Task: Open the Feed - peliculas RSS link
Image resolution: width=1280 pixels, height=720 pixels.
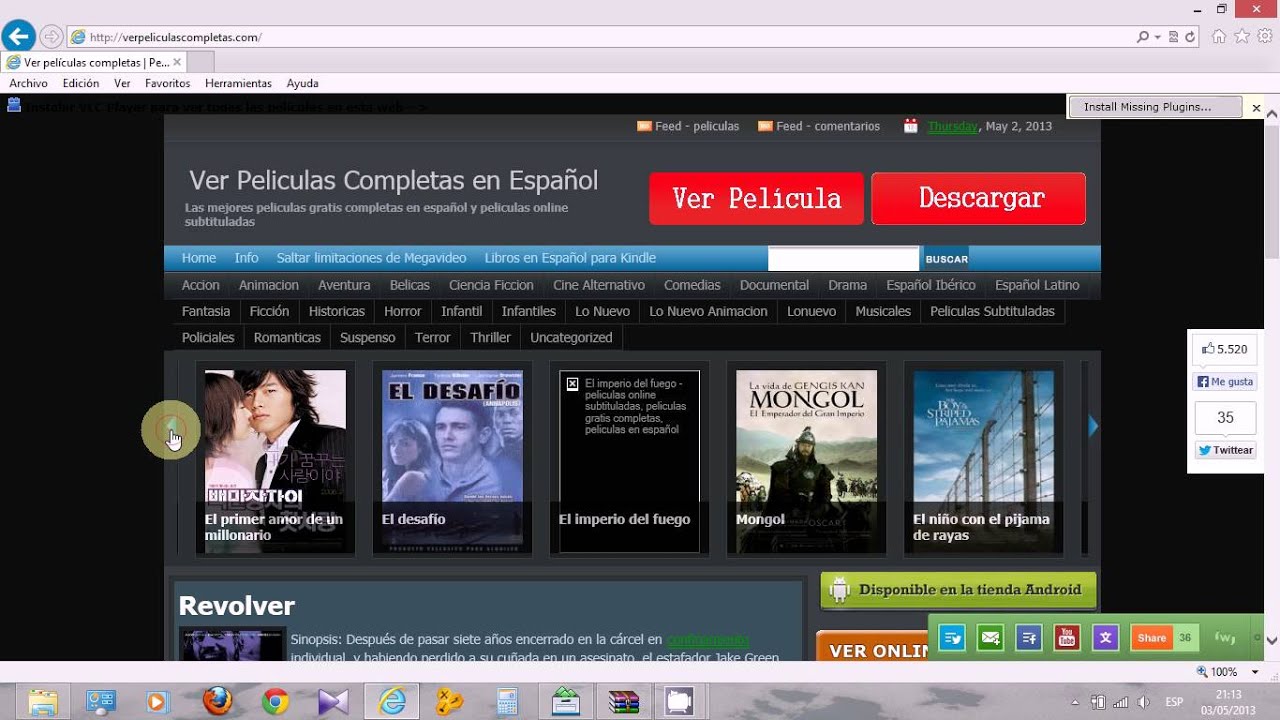Action: pos(688,126)
